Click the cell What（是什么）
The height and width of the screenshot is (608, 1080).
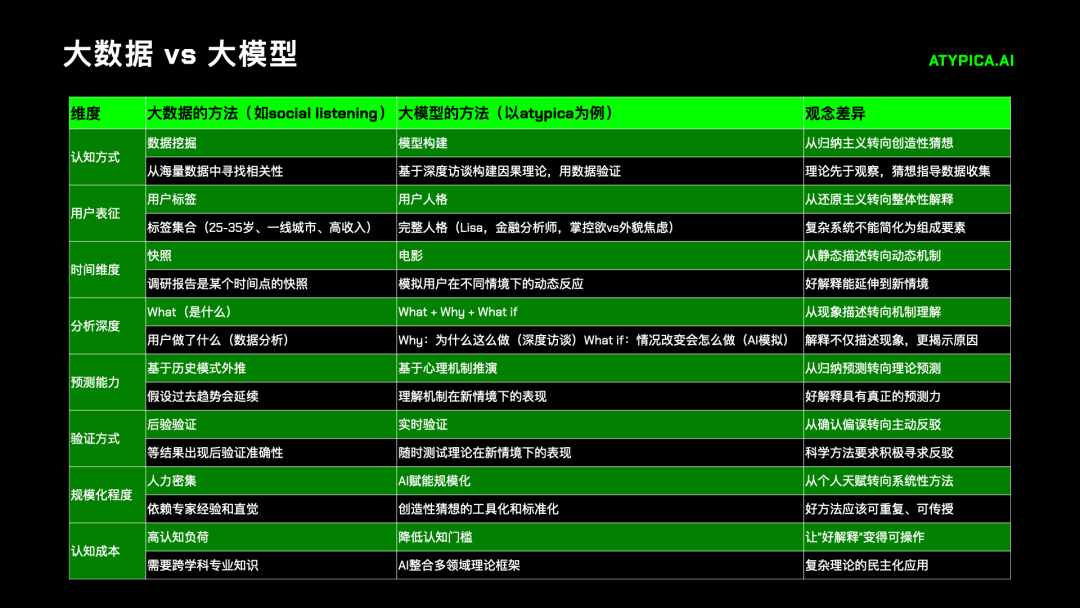(271, 312)
